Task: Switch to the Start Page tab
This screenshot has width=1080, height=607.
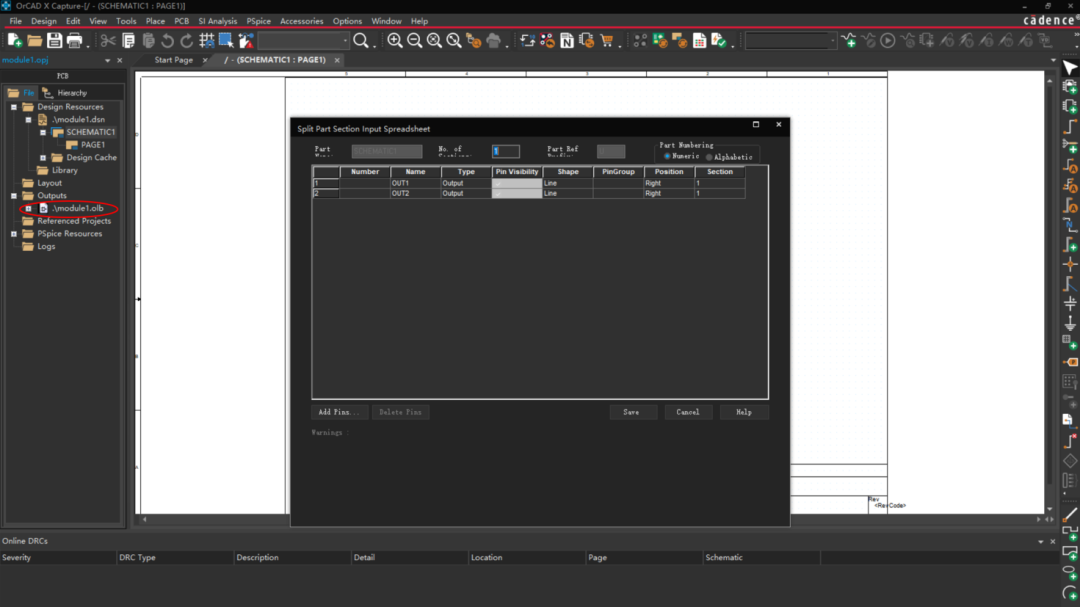Action: click(x=174, y=60)
